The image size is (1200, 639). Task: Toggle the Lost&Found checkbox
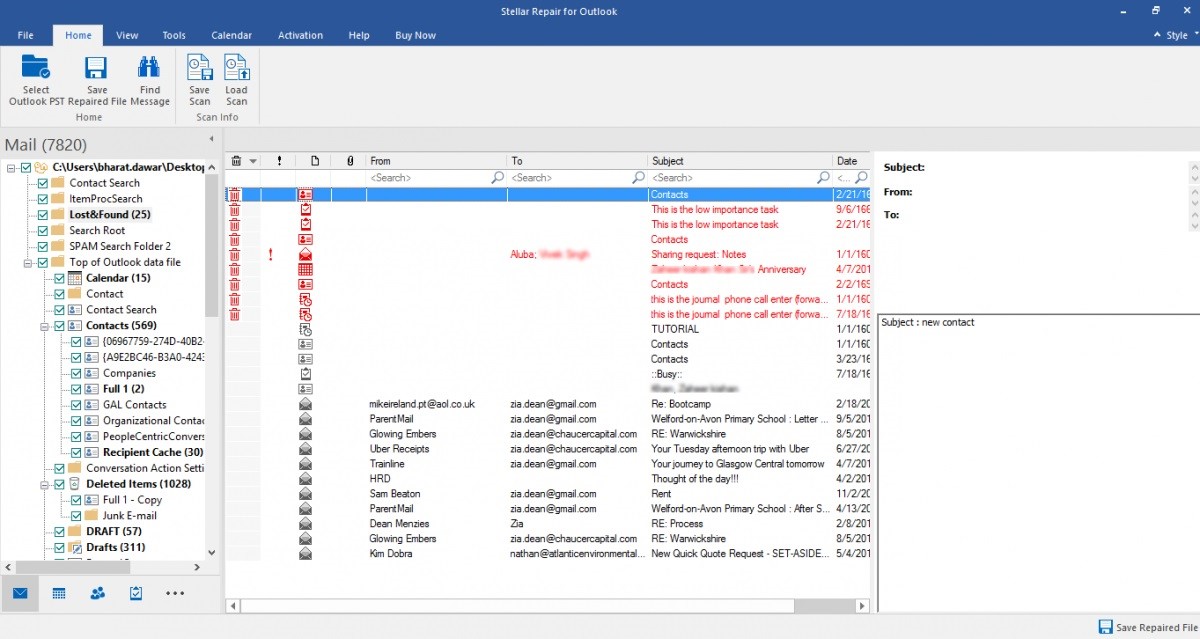tap(42, 215)
